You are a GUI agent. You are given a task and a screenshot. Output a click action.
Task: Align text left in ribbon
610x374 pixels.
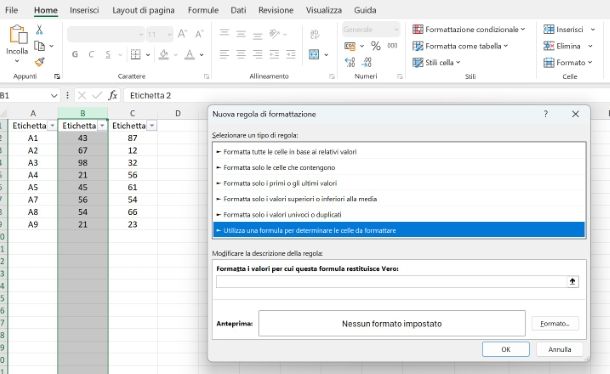pyautogui.click(x=224, y=54)
